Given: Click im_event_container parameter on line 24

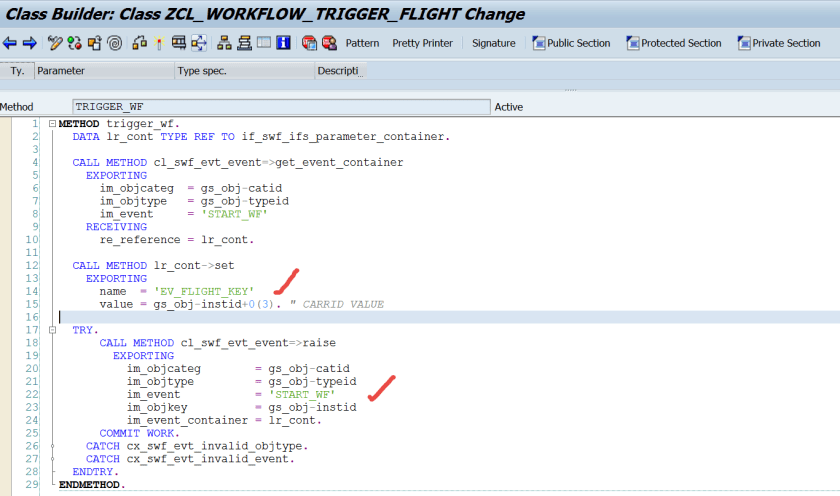Looking at the screenshot, I should pyautogui.click(x=188, y=420).
